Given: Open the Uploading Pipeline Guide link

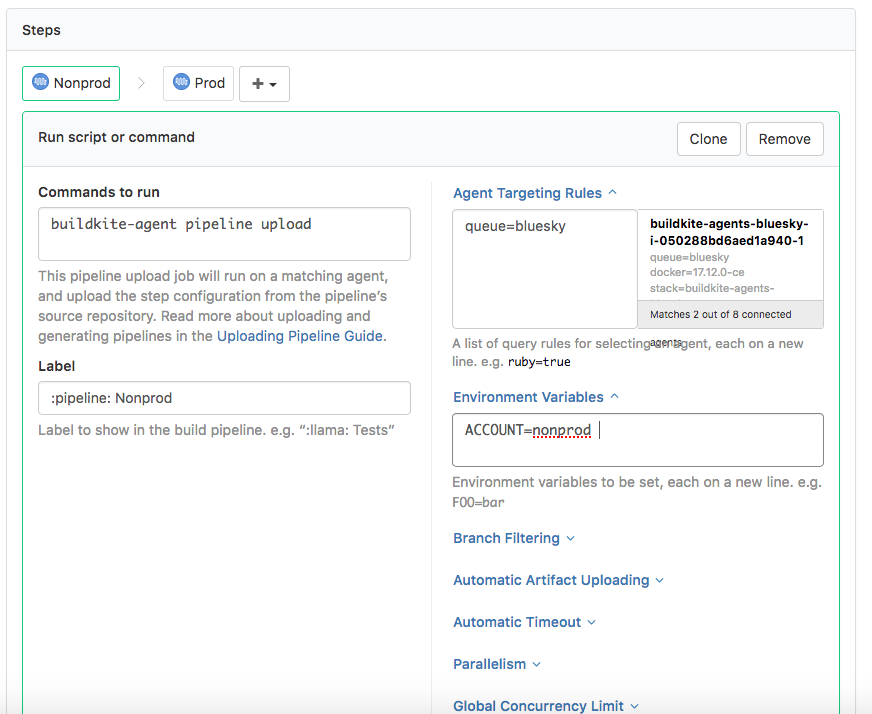Looking at the screenshot, I should coord(302,336).
